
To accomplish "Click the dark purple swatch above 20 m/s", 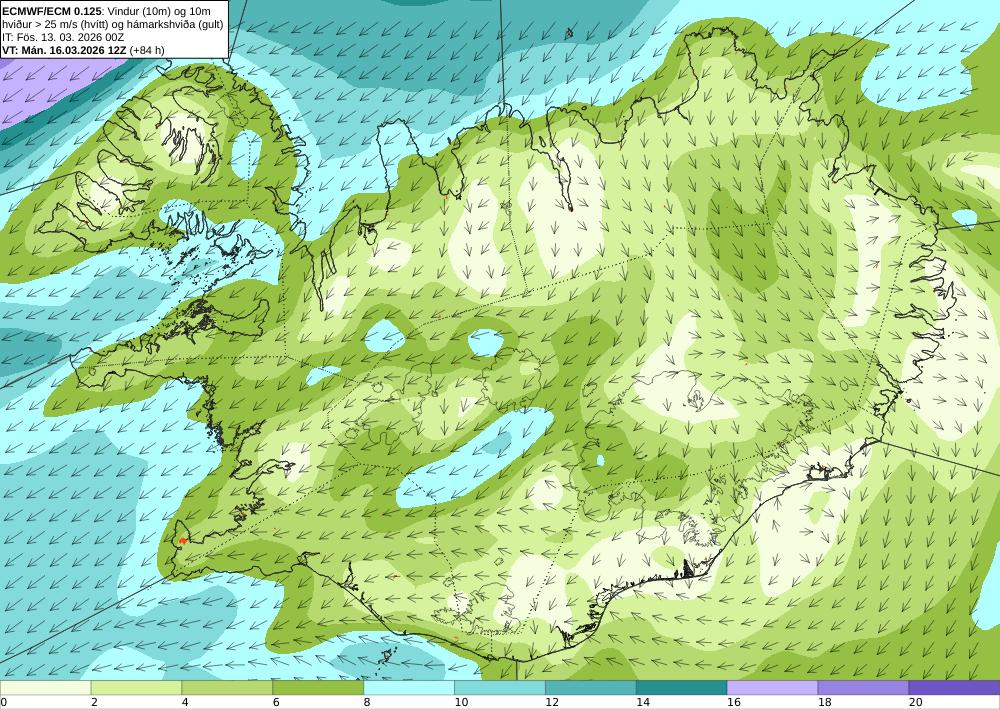I will tap(954, 687).
